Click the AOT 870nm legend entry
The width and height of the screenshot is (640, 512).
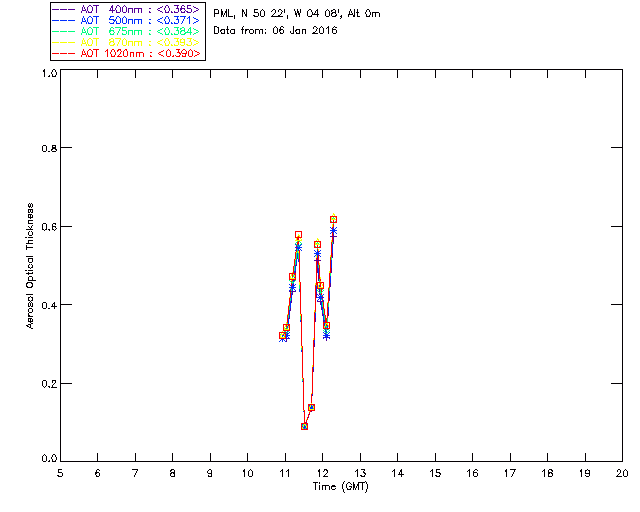(126, 42)
